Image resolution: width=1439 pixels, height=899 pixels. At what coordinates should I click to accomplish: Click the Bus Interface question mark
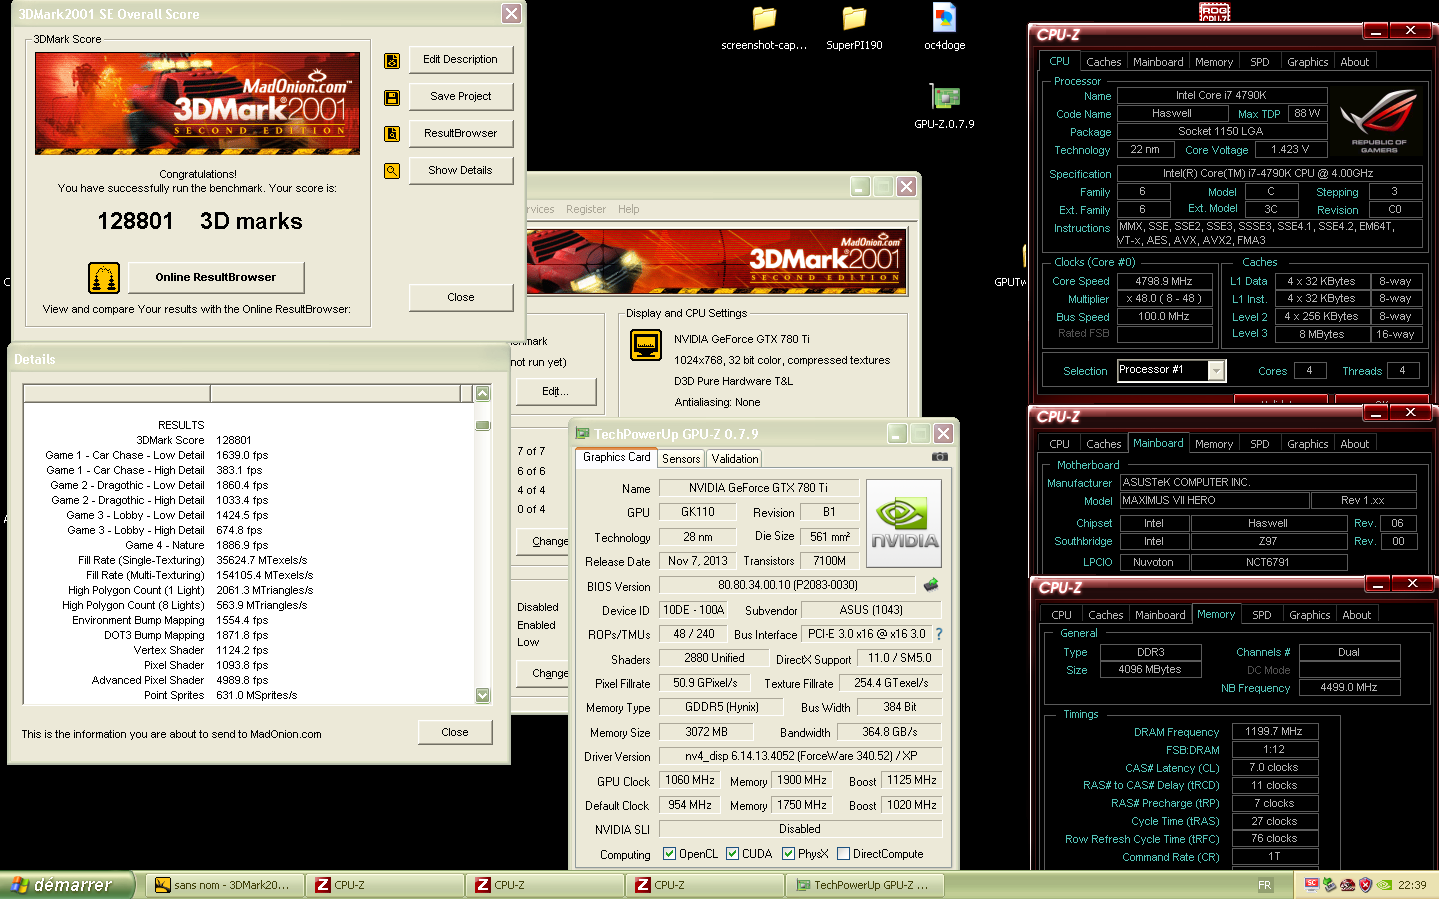point(939,634)
